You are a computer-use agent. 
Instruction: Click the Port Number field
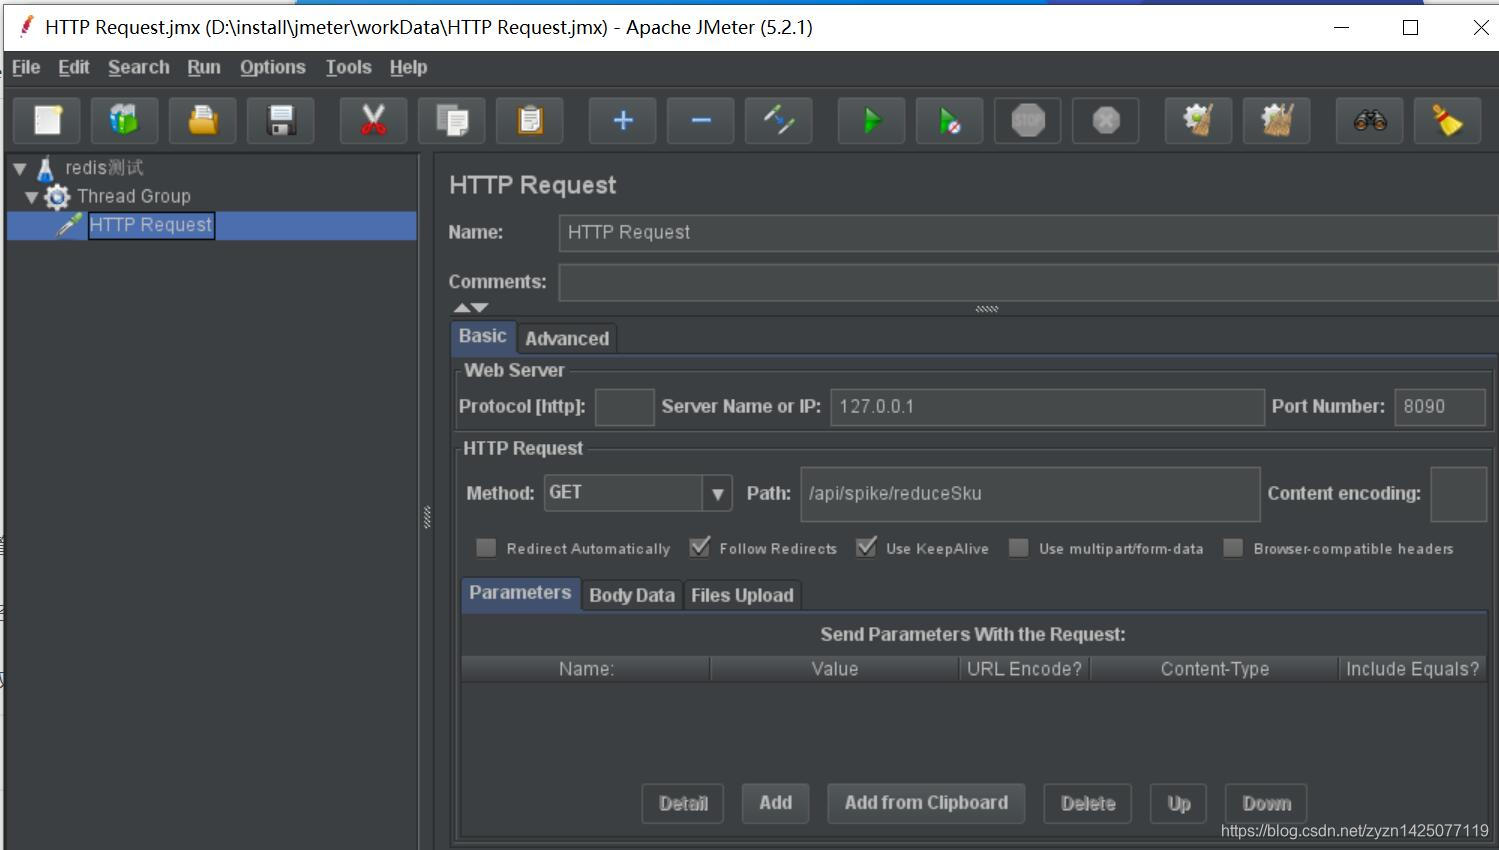pyautogui.click(x=1440, y=407)
